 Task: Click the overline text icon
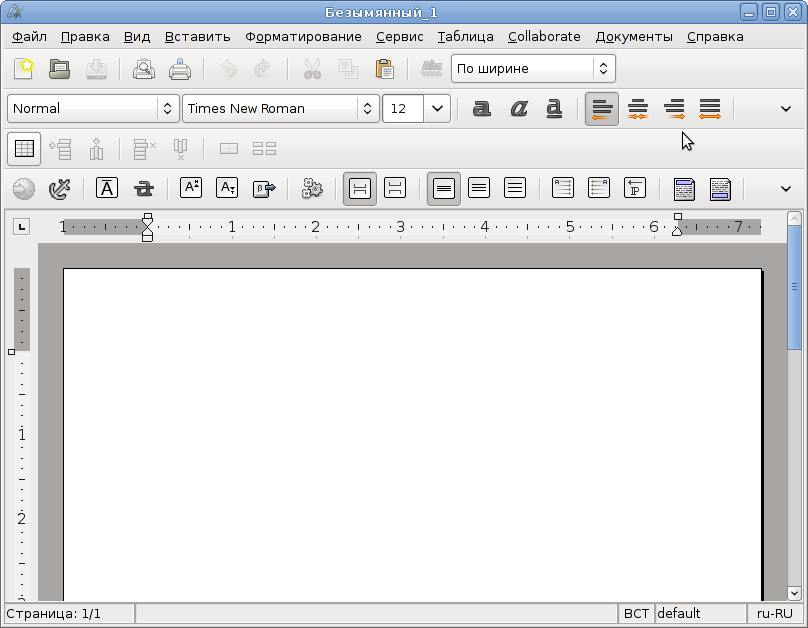[107, 188]
